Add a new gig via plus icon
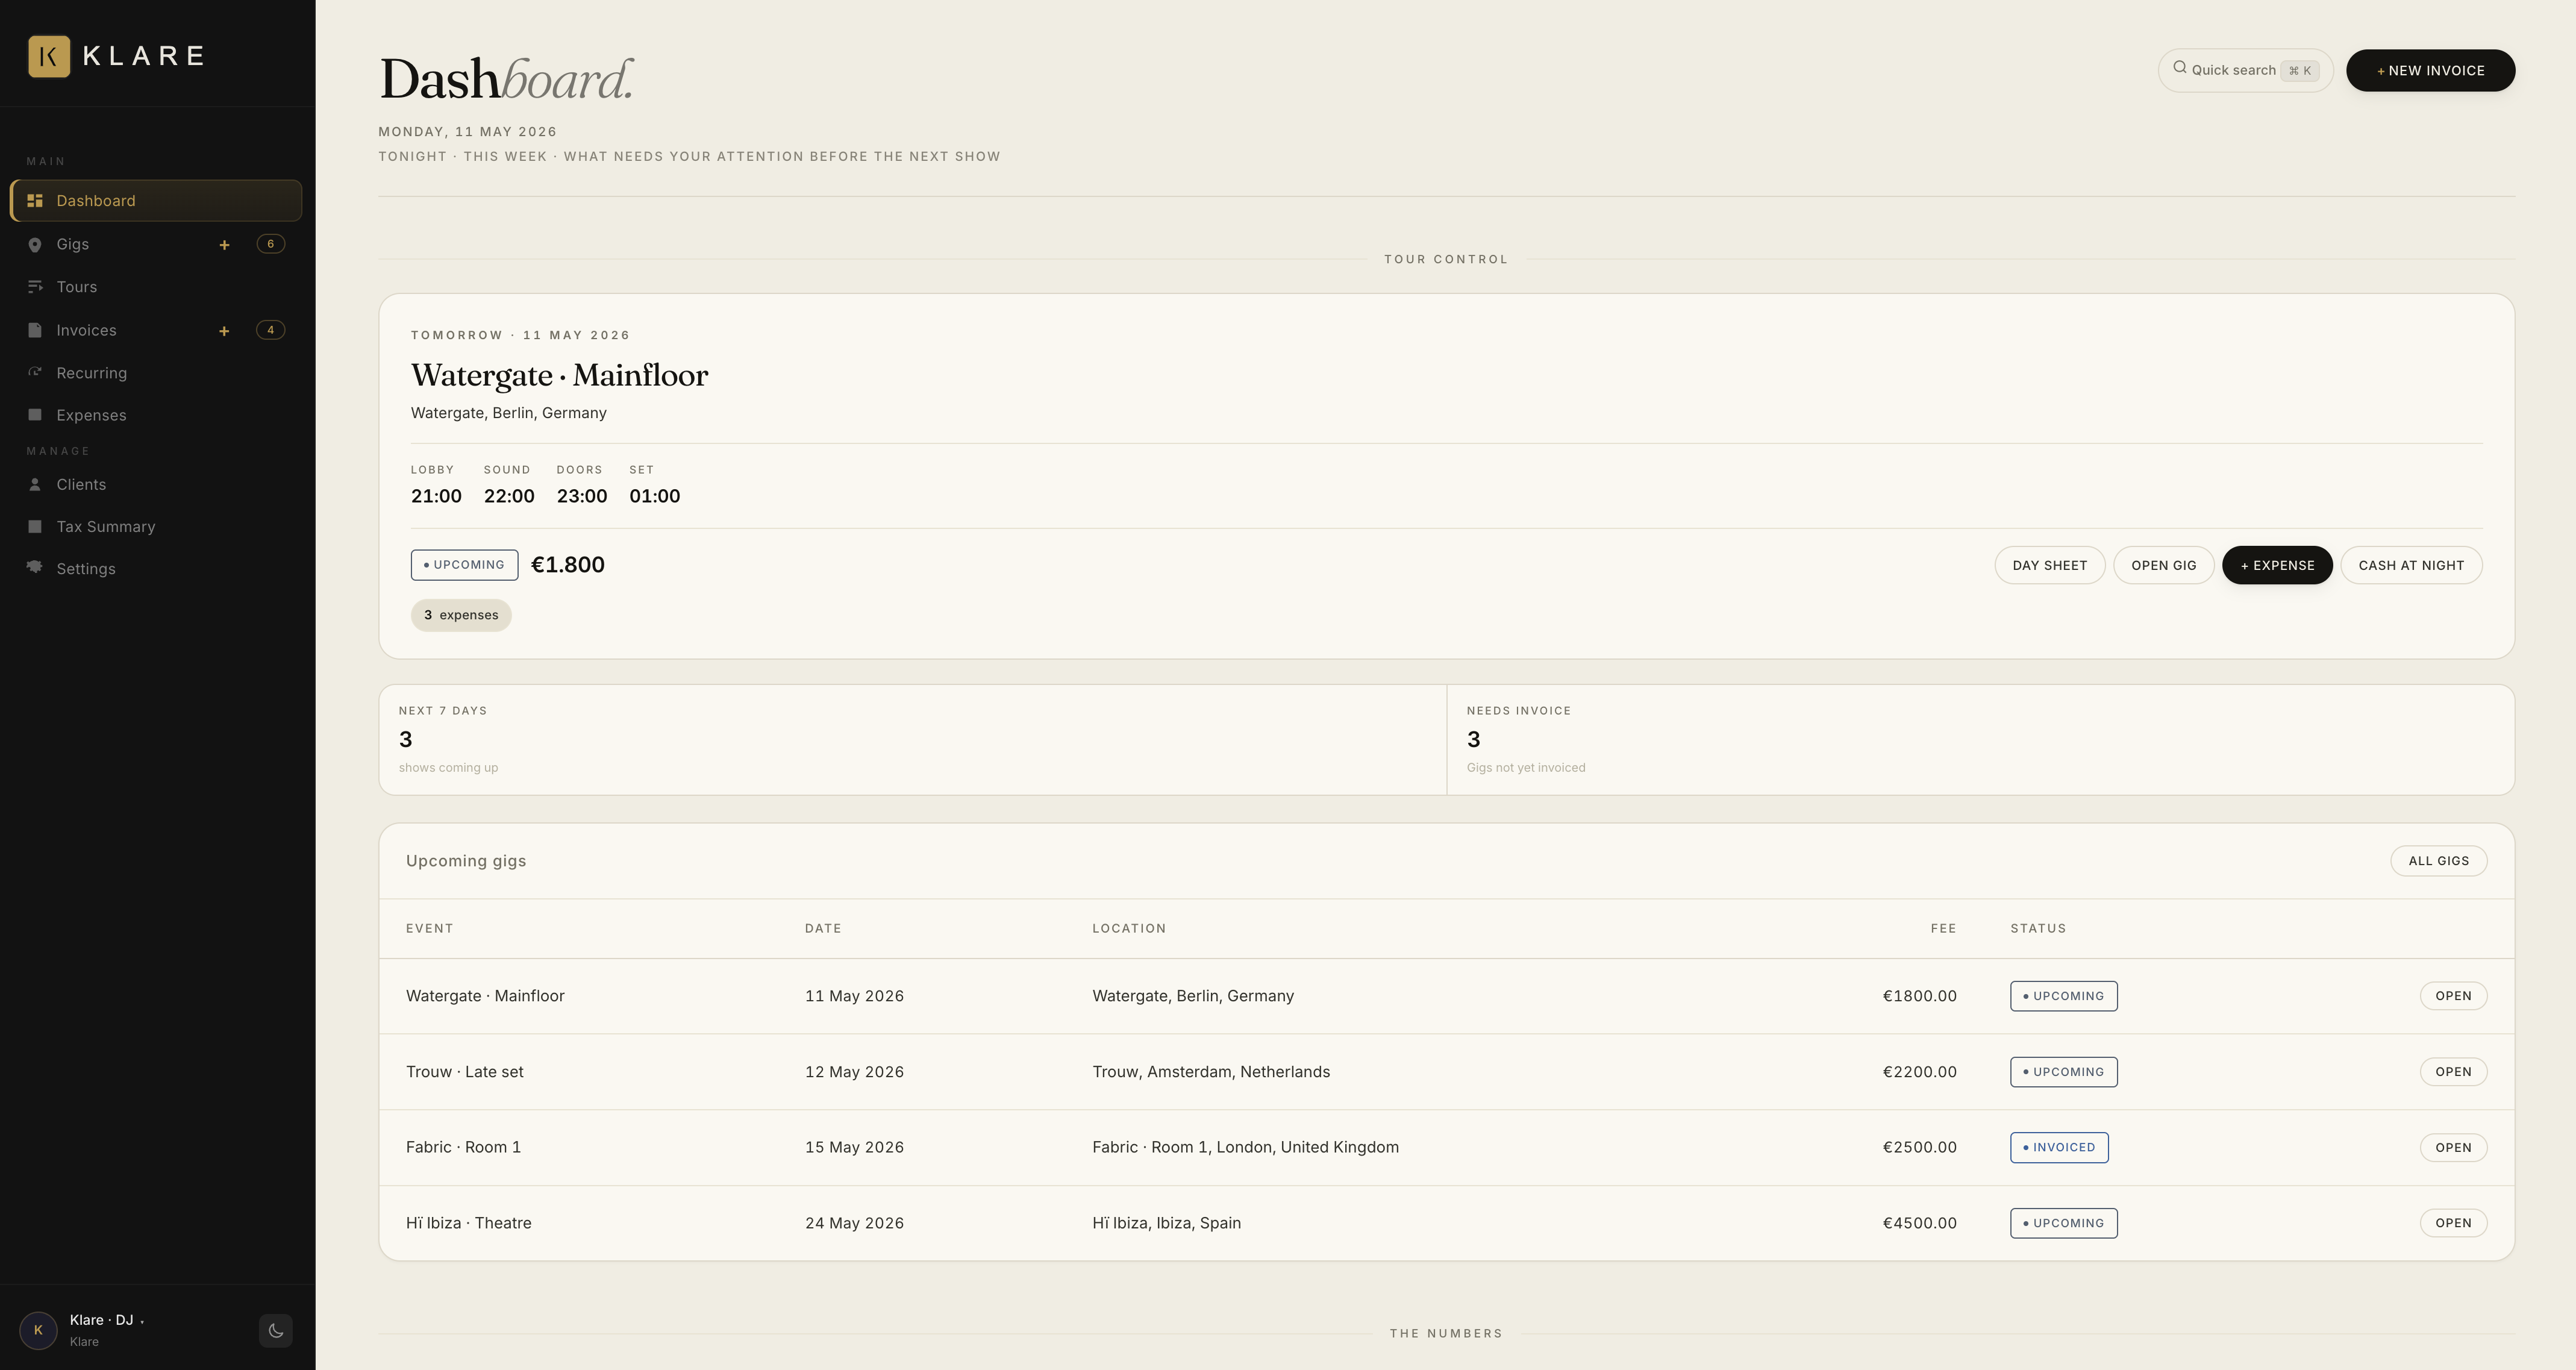The image size is (2576, 1370). pos(224,245)
